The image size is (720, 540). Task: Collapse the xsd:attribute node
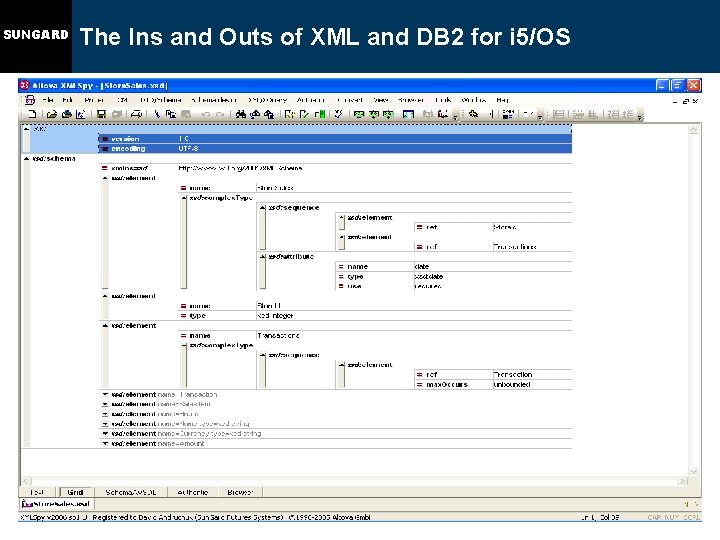[263, 257]
